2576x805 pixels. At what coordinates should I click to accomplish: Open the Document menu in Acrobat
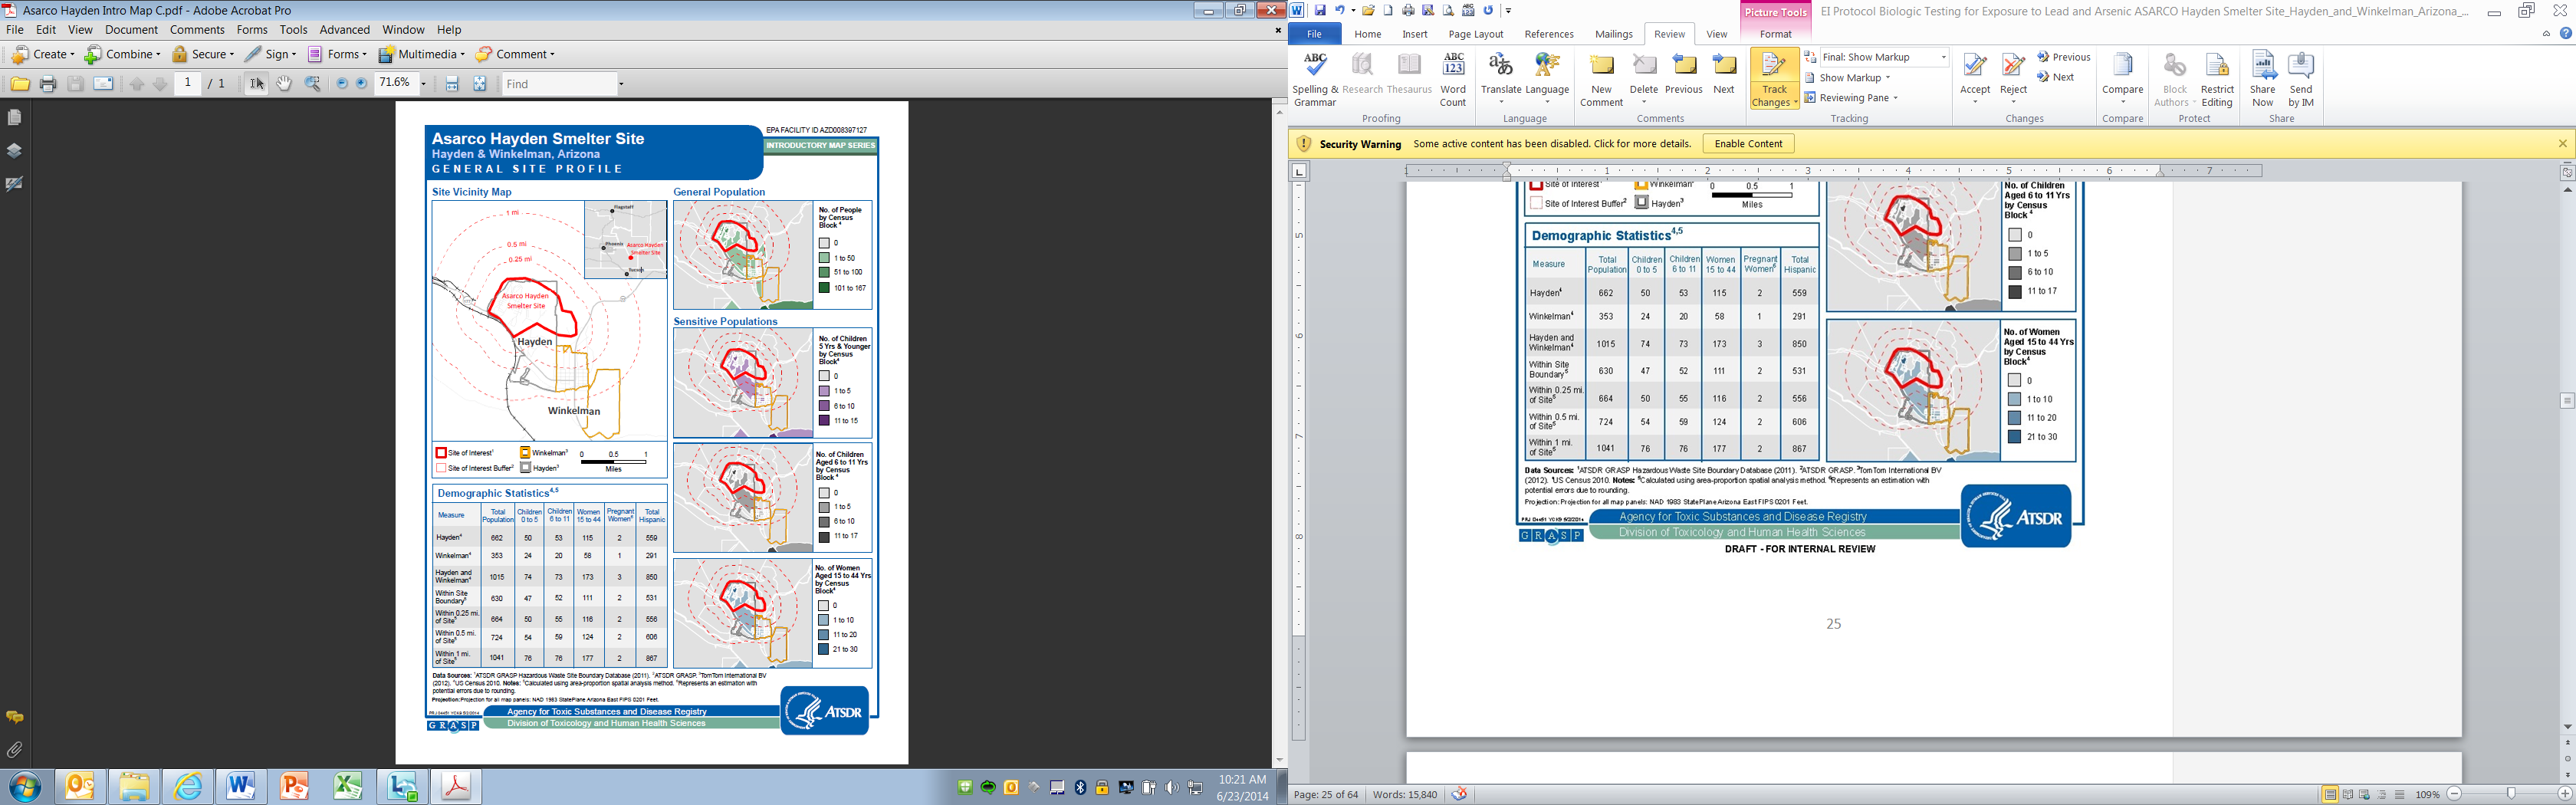(131, 30)
